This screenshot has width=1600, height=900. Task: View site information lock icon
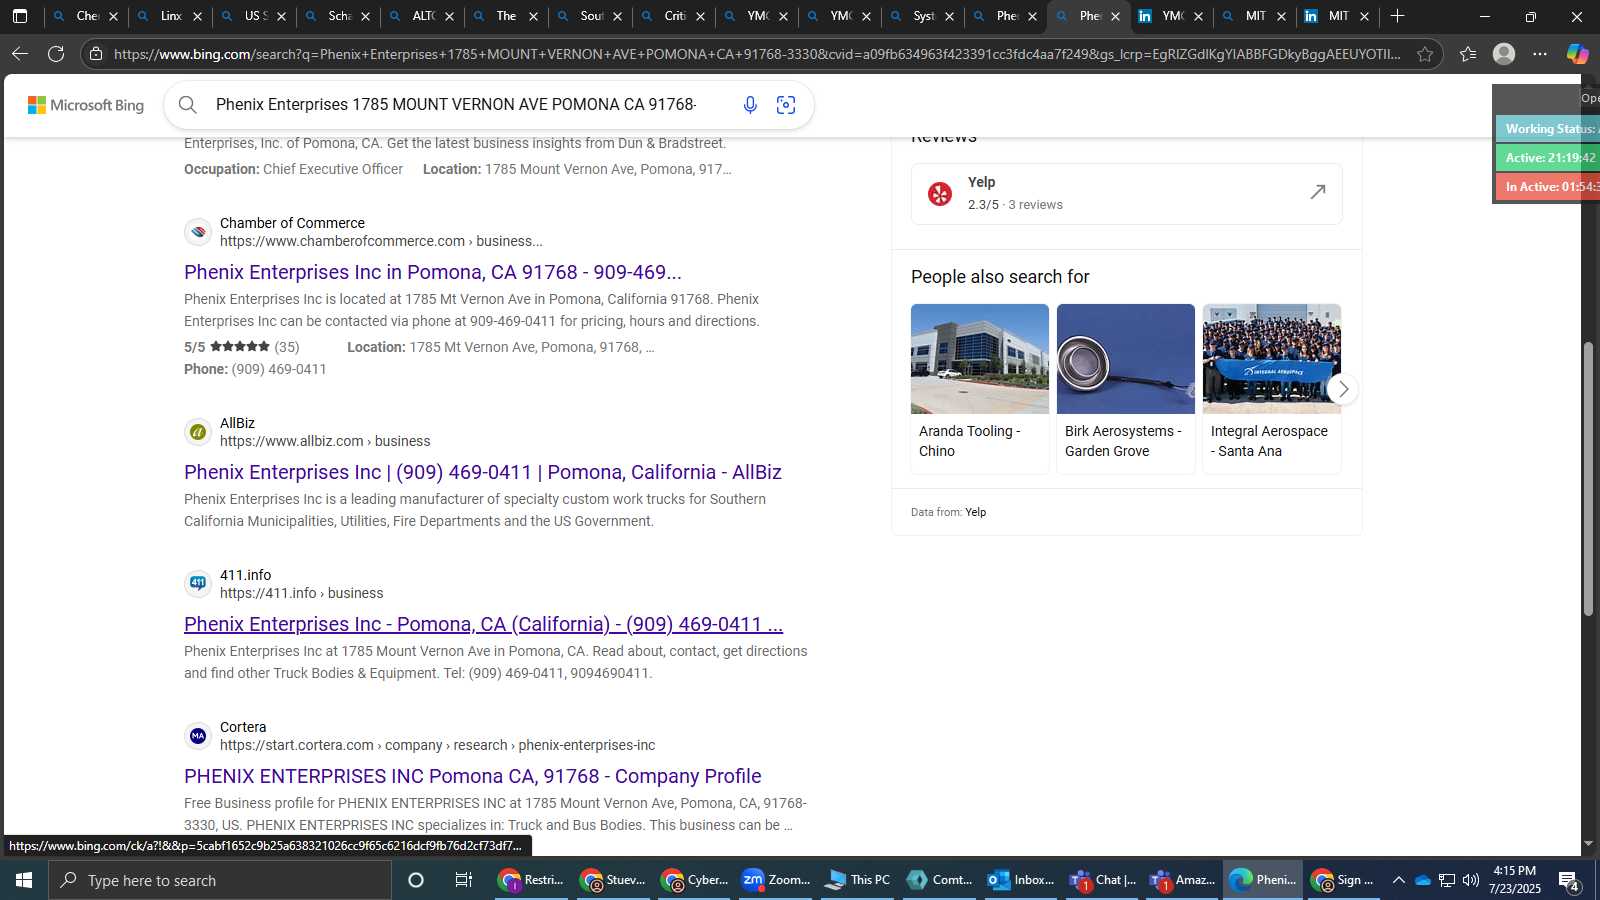96,54
